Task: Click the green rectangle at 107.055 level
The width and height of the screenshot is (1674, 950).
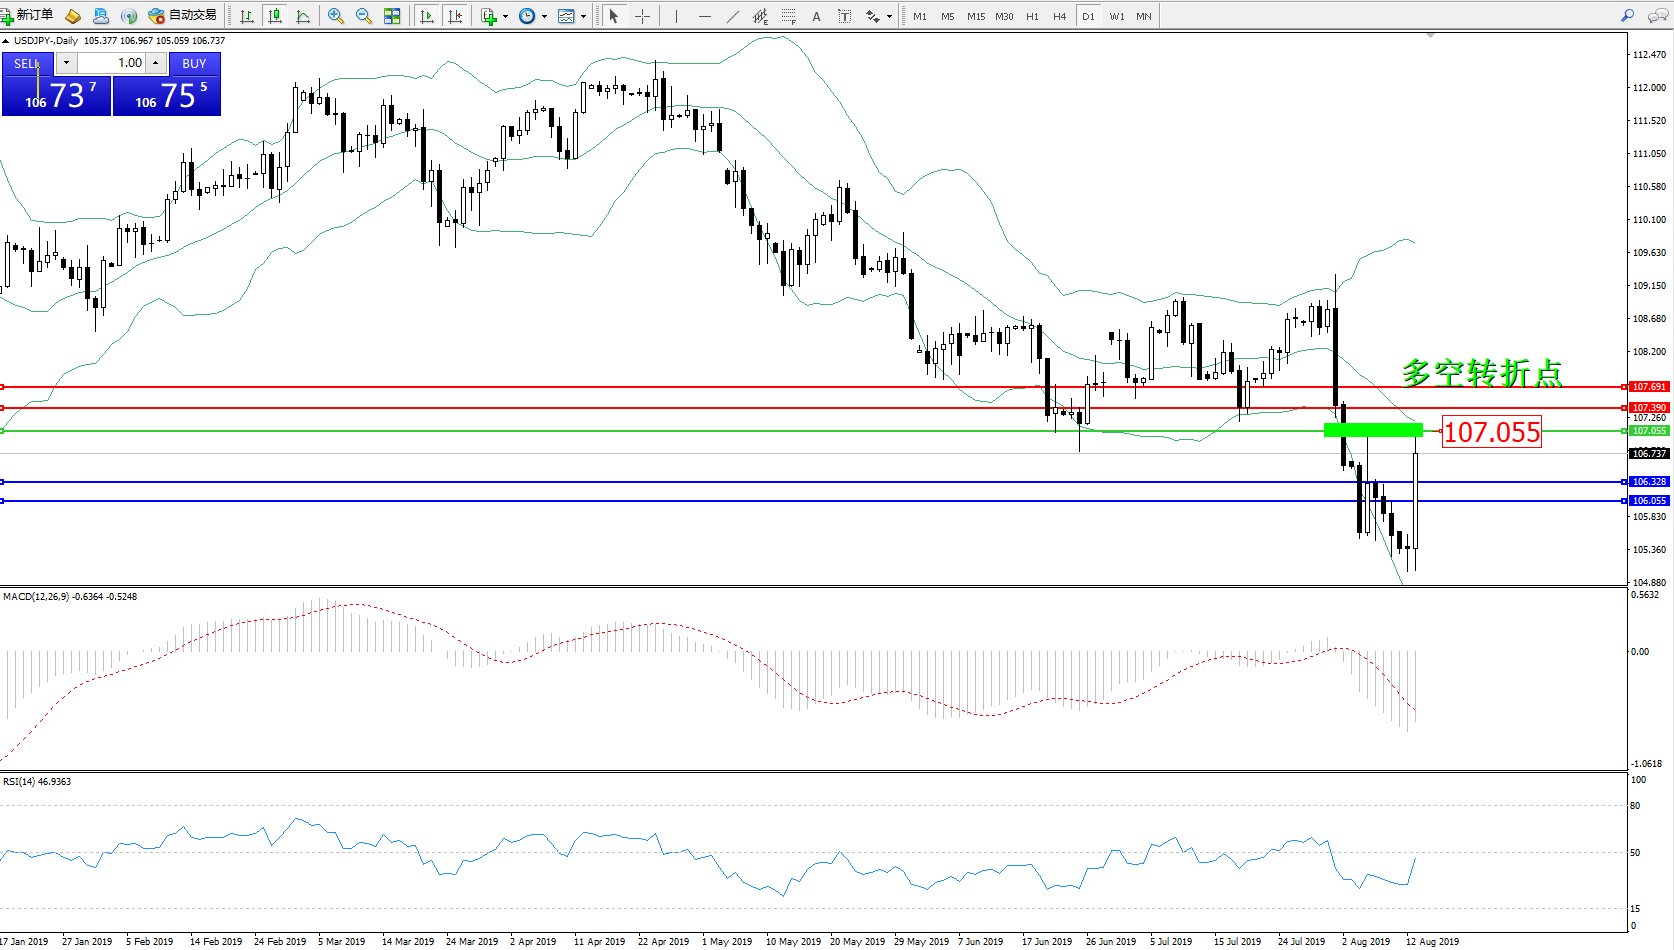Action: click(x=1372, y=430)
